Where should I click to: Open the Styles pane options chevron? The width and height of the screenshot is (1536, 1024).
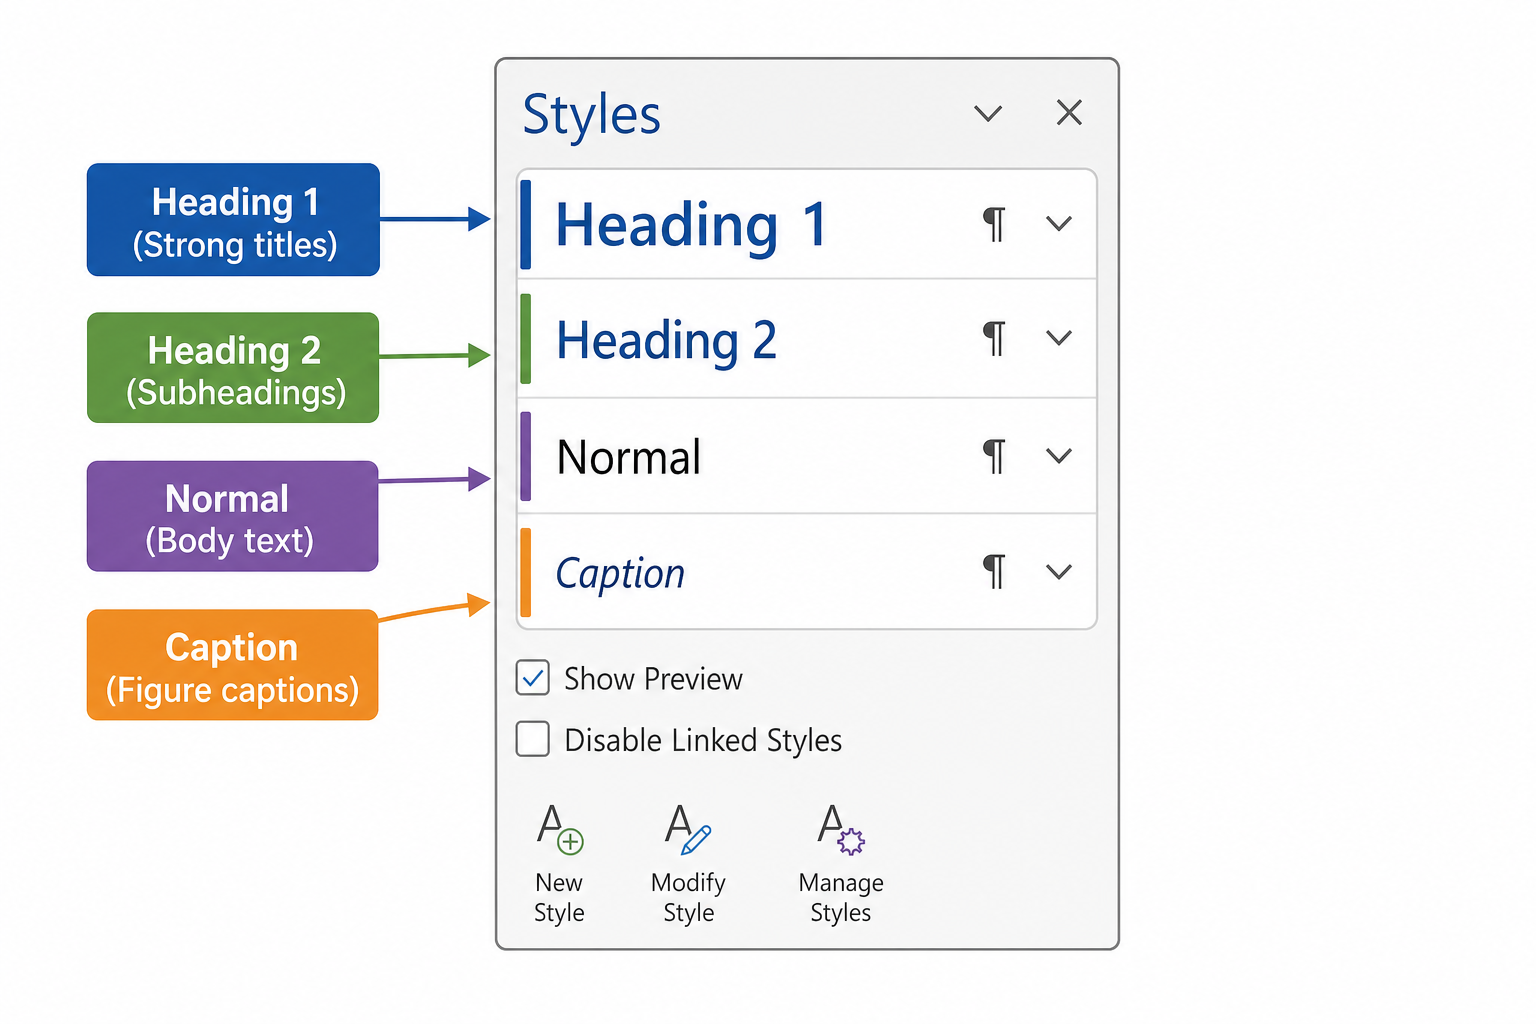click(x=988, y=113)
